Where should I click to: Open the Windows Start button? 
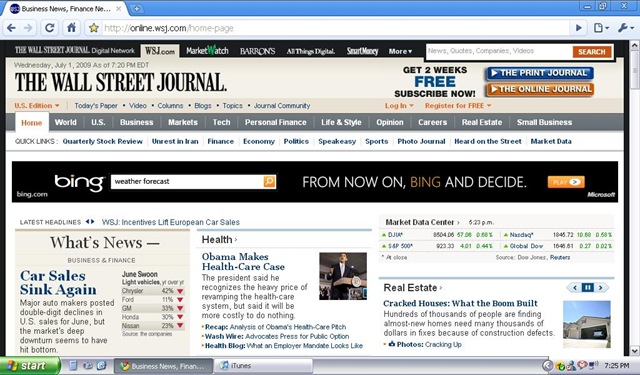(x=30, y=366)
